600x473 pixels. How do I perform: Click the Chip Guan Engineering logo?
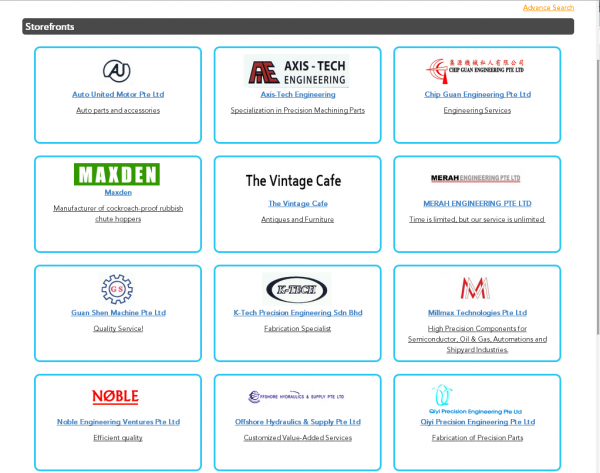pyautogui.click(x=477, y=69)
